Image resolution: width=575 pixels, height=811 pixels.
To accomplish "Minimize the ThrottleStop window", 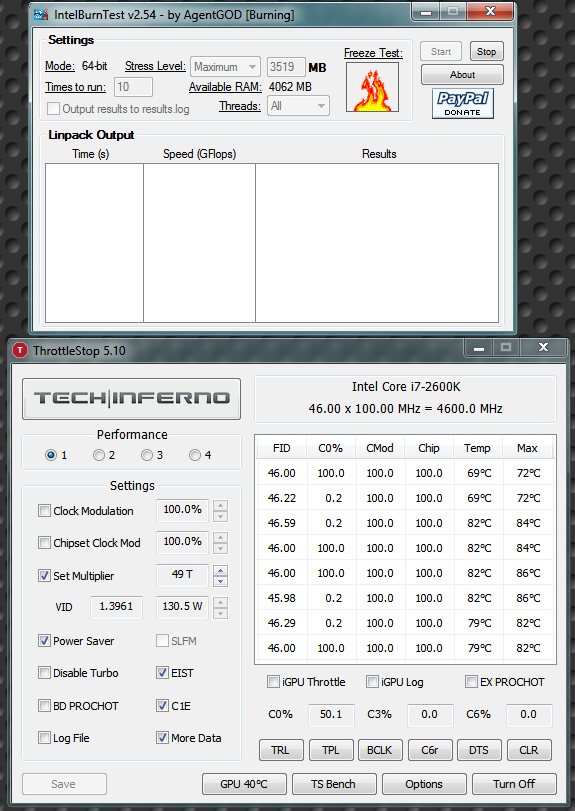I will point(479,348).
